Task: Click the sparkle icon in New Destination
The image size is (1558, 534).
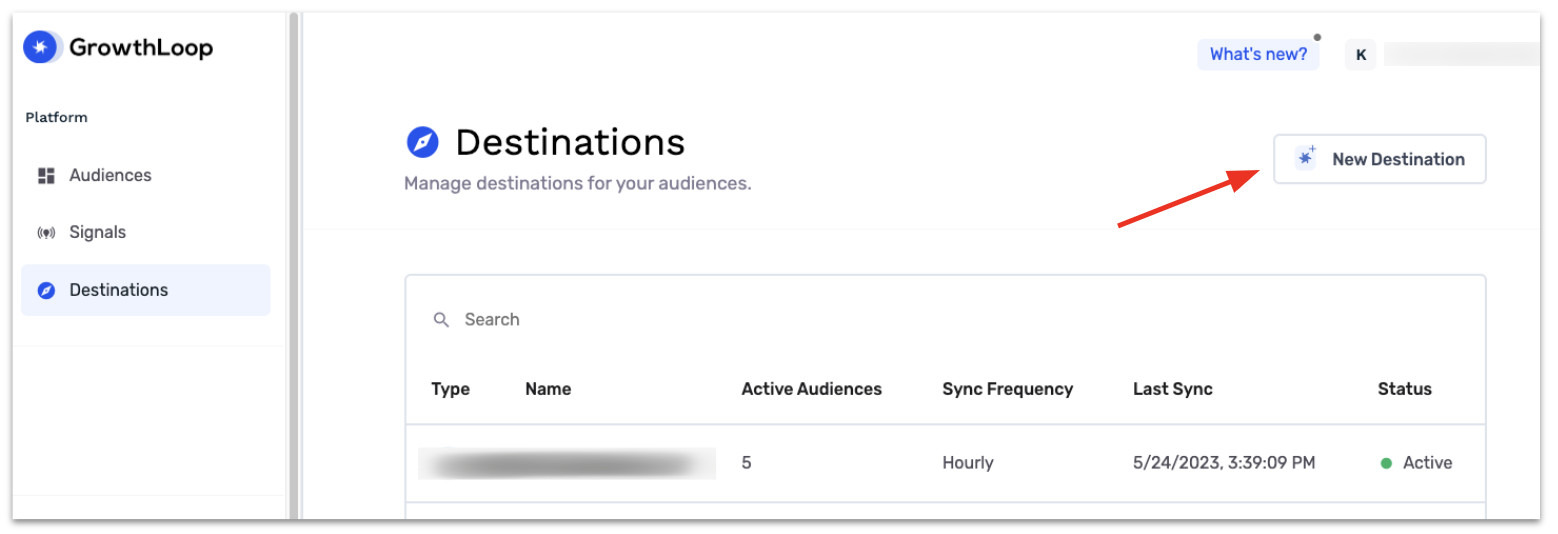Action: pos(1306,158)
